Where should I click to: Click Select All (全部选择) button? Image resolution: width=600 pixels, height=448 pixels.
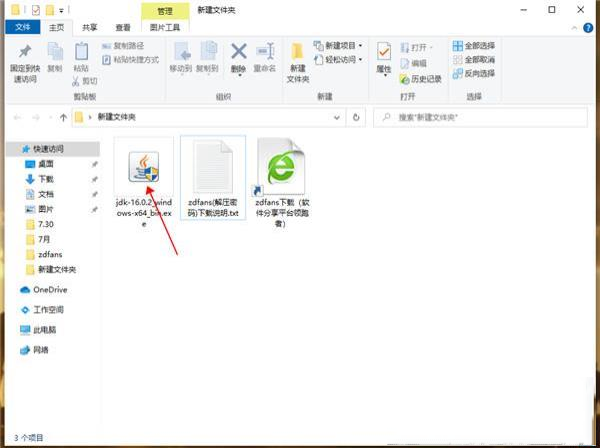[473, 45]
